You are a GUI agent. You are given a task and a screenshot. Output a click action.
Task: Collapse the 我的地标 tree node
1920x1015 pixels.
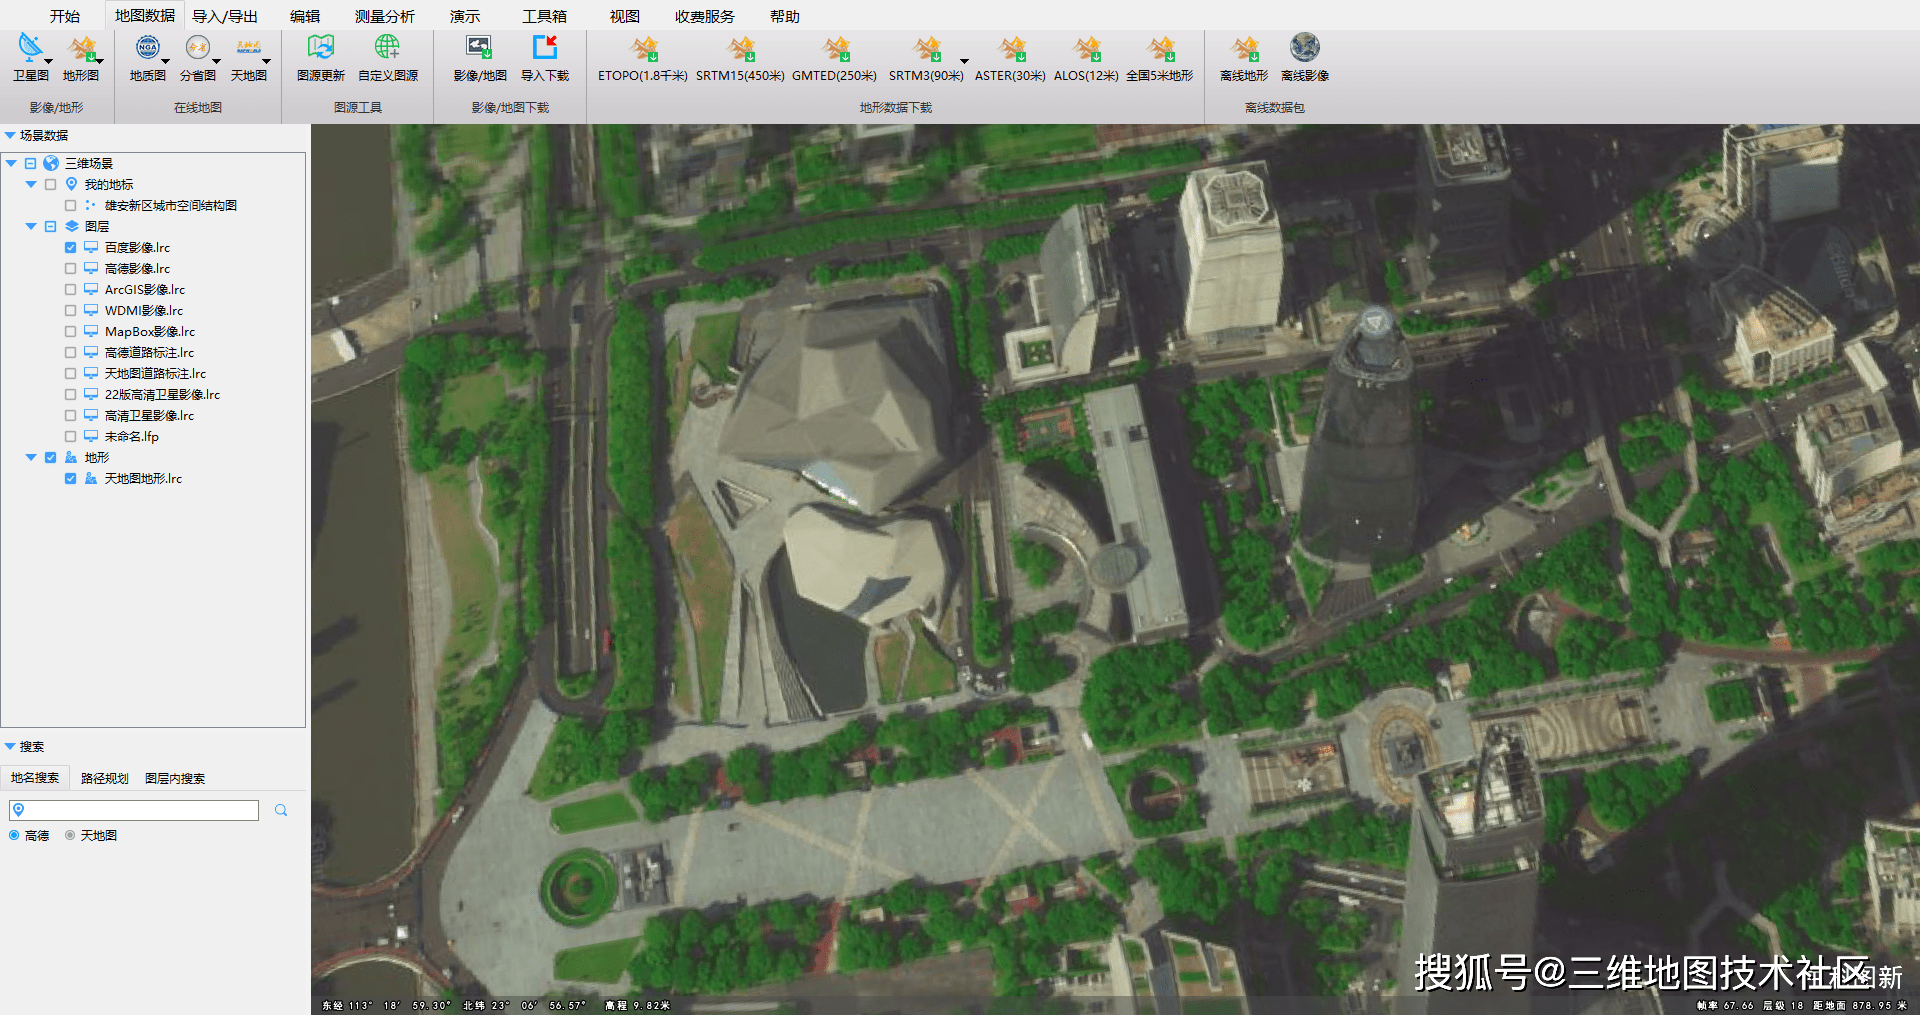coord(31,184)
